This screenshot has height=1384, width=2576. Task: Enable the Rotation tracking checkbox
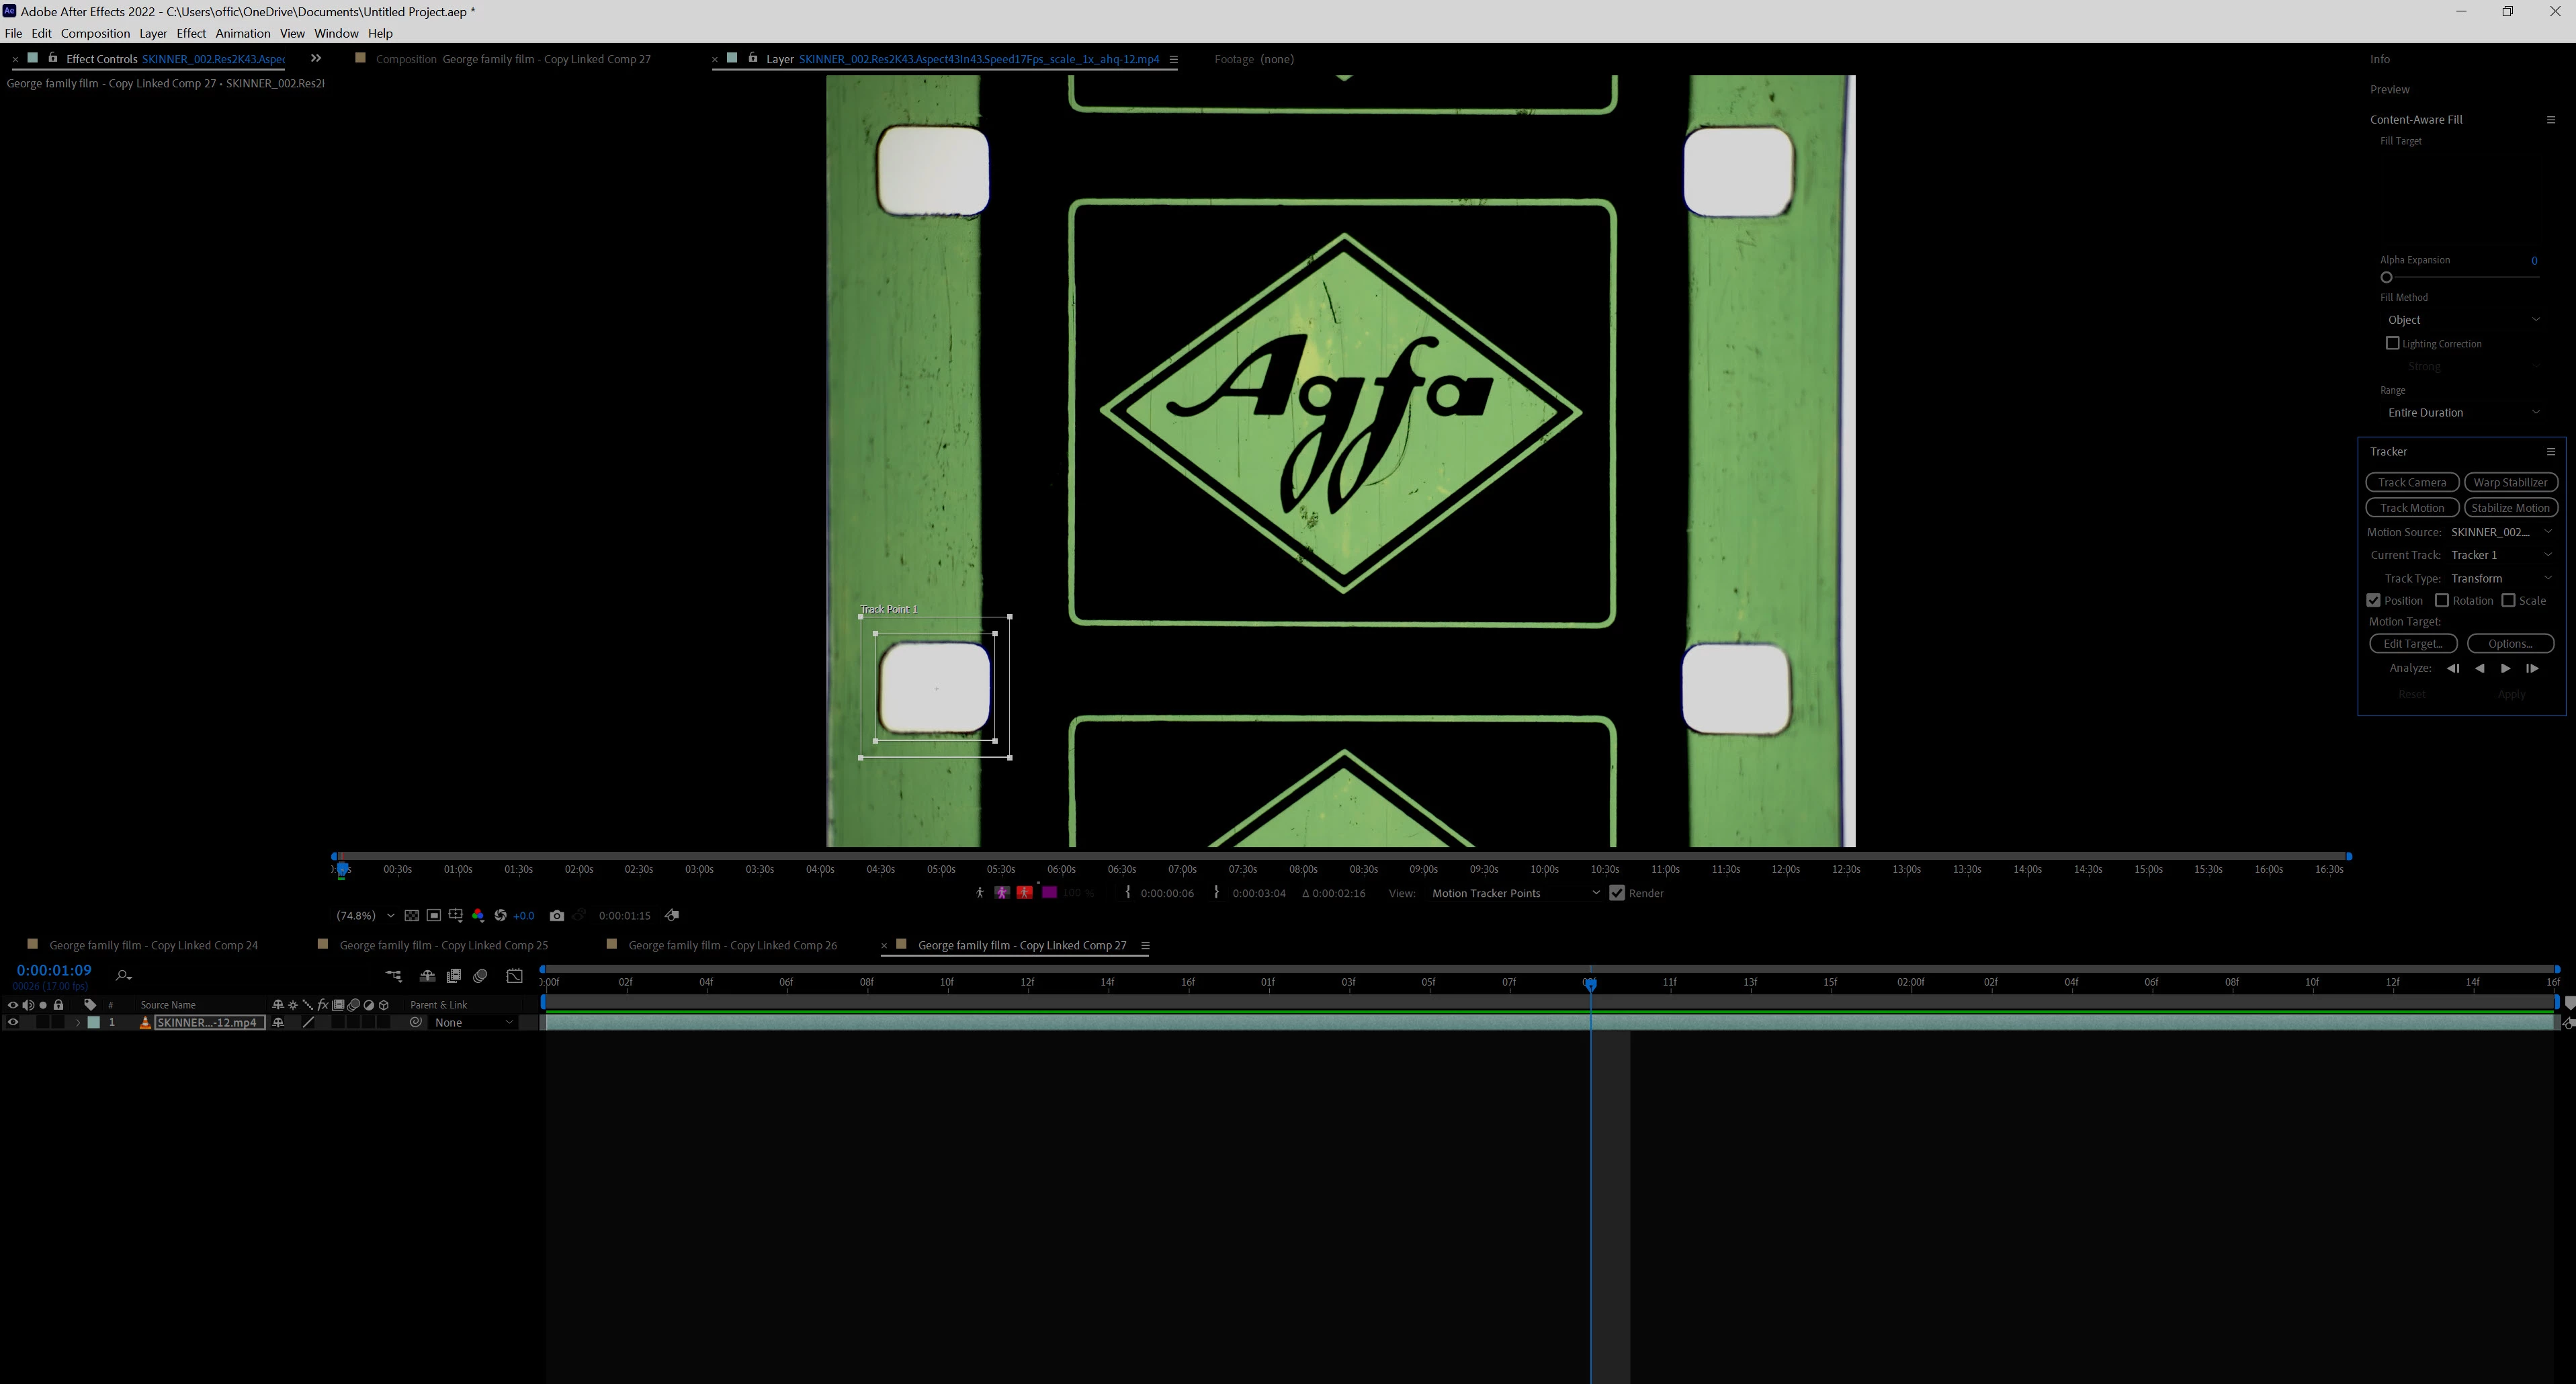point(2441,600)
